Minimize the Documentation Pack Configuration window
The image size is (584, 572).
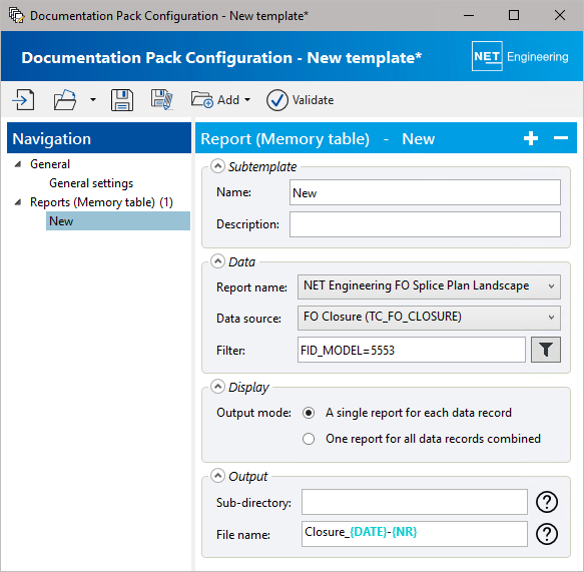tap(469, 16)
